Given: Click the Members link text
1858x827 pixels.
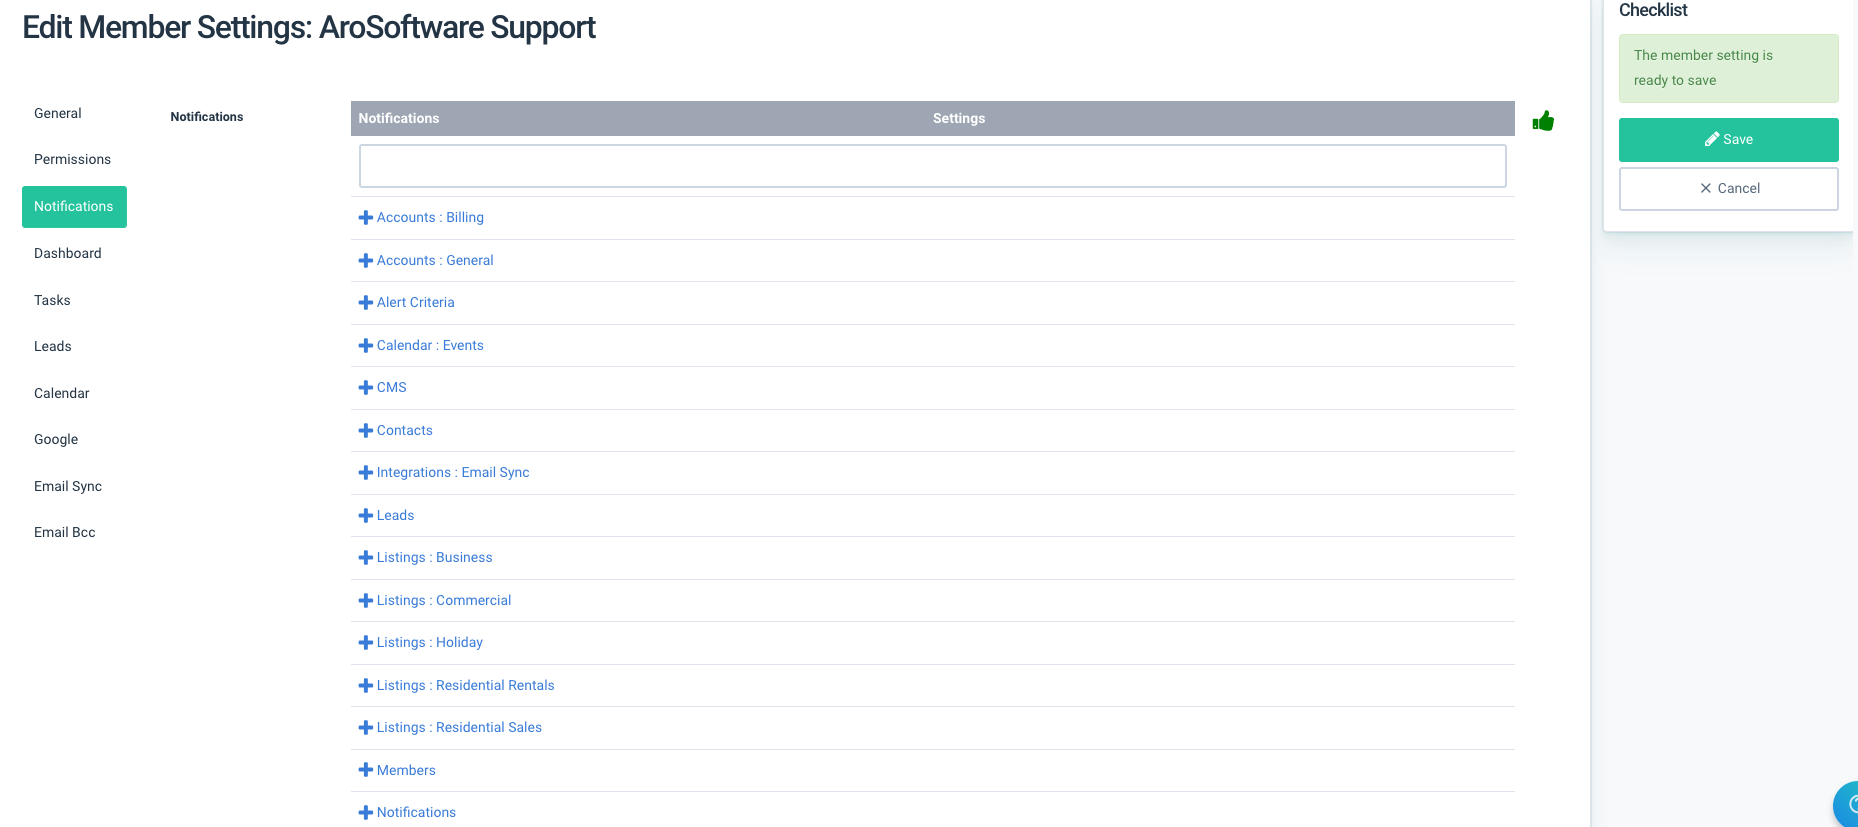Looking at the screenshot, I should (406, 770).
